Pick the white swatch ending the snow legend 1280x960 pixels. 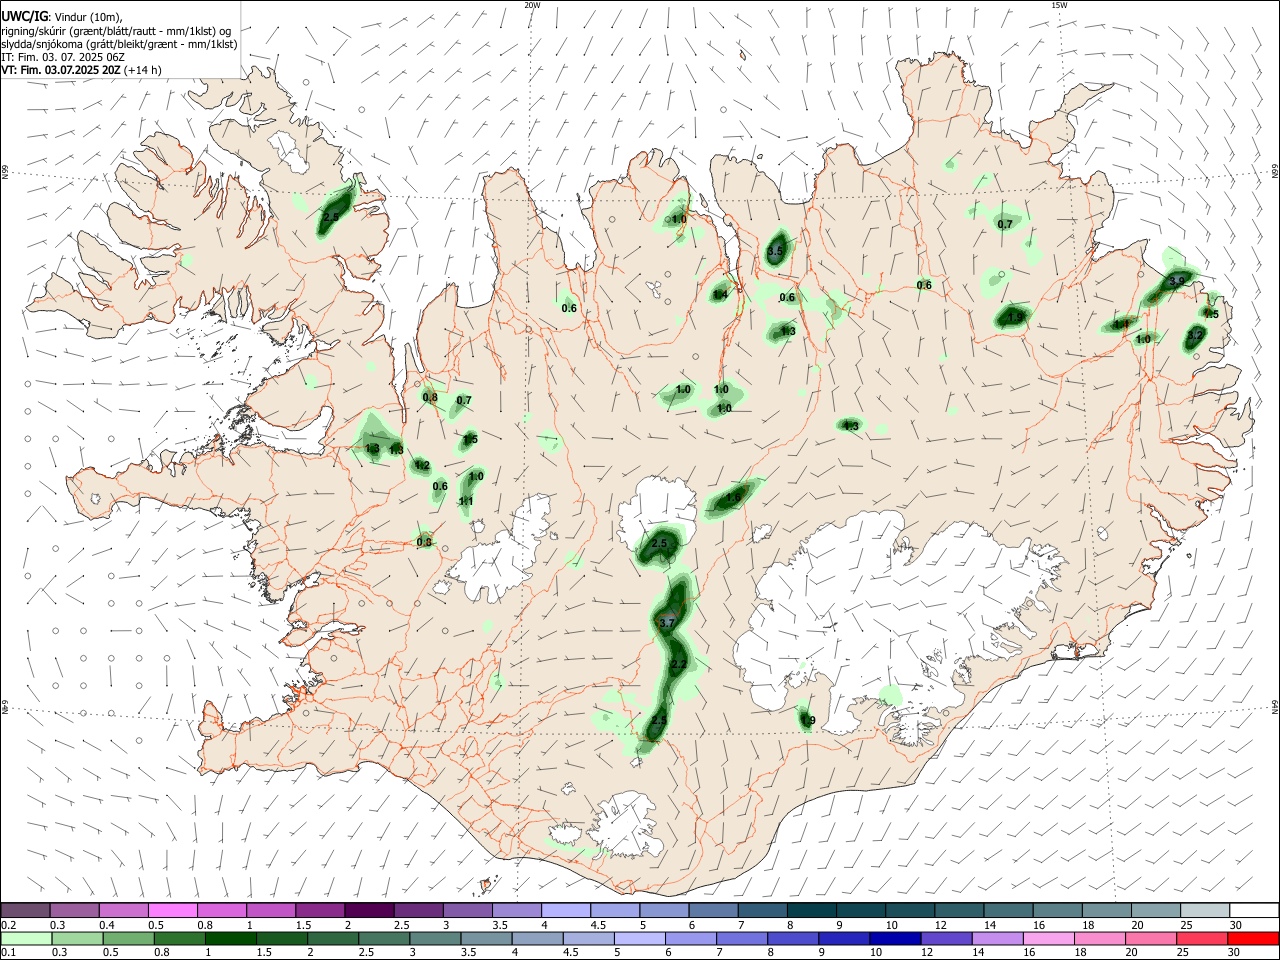pyautogui.click(x=1254, y=910)
